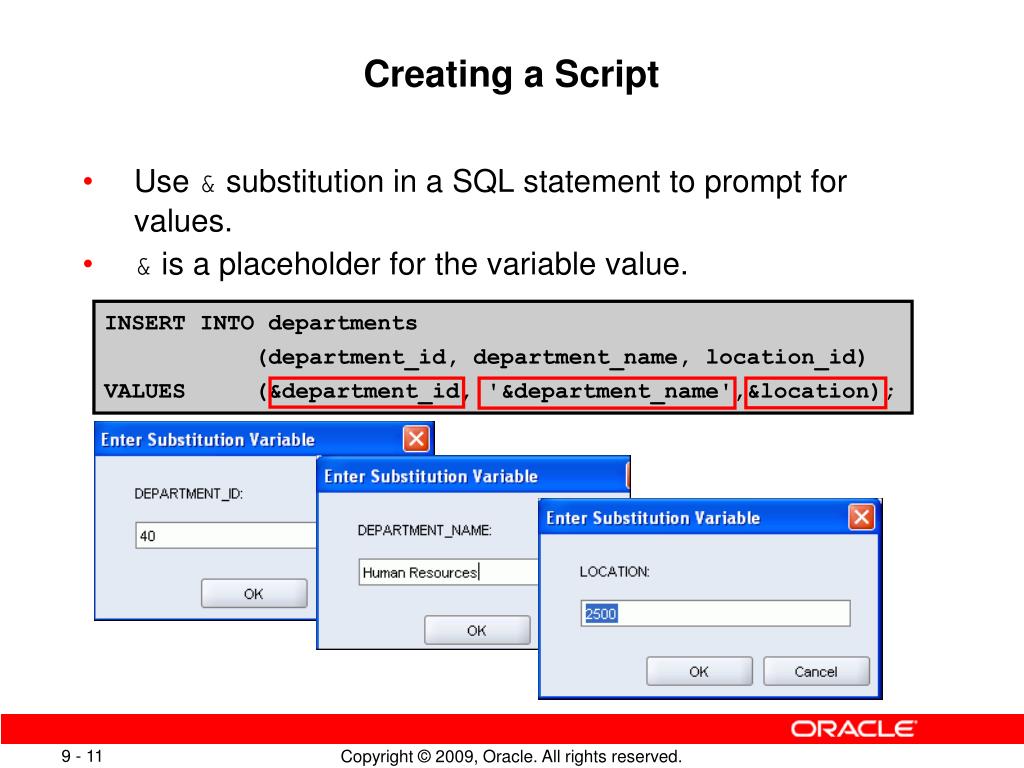This screenshot has width=1024, height=768.
Task: Click the INSERT INTO departments line
Action: tap(261, 323)
